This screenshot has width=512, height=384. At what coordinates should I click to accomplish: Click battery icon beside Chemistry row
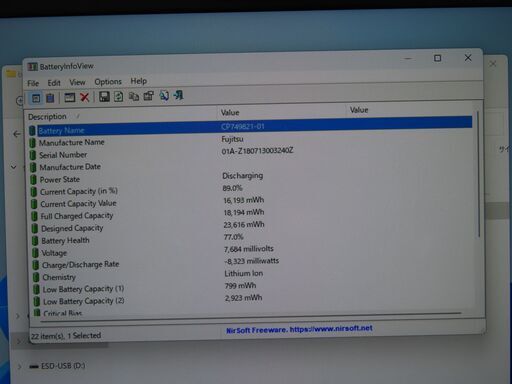point(36,277)
